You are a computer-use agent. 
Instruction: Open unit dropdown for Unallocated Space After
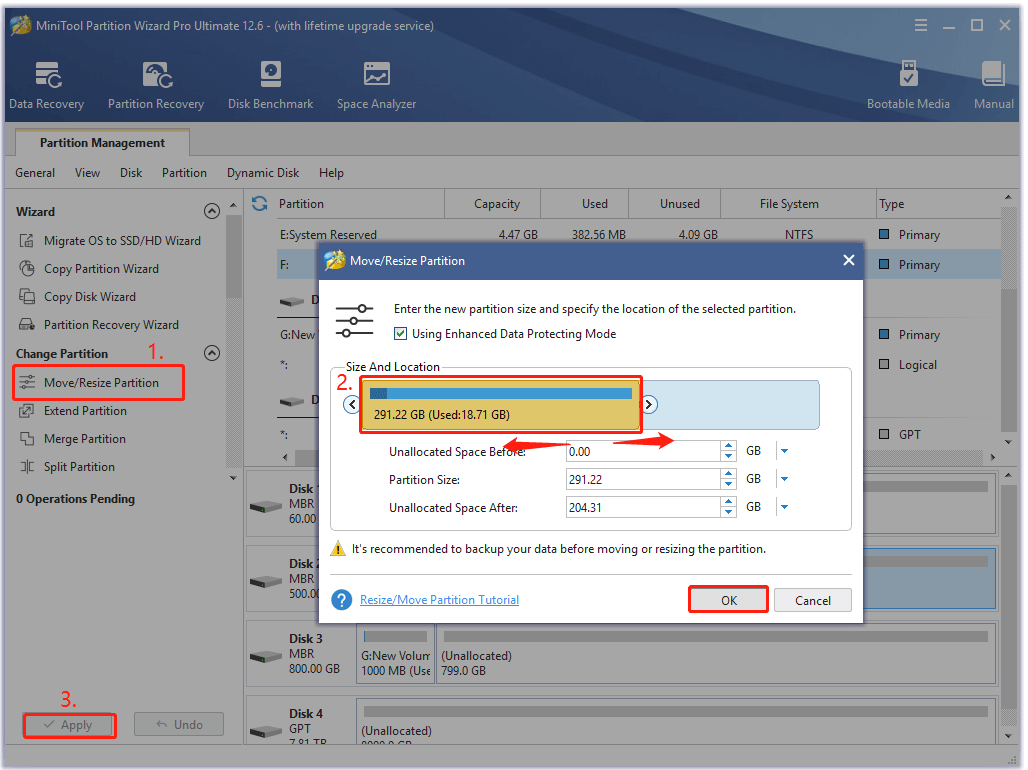tap(784, 507)
